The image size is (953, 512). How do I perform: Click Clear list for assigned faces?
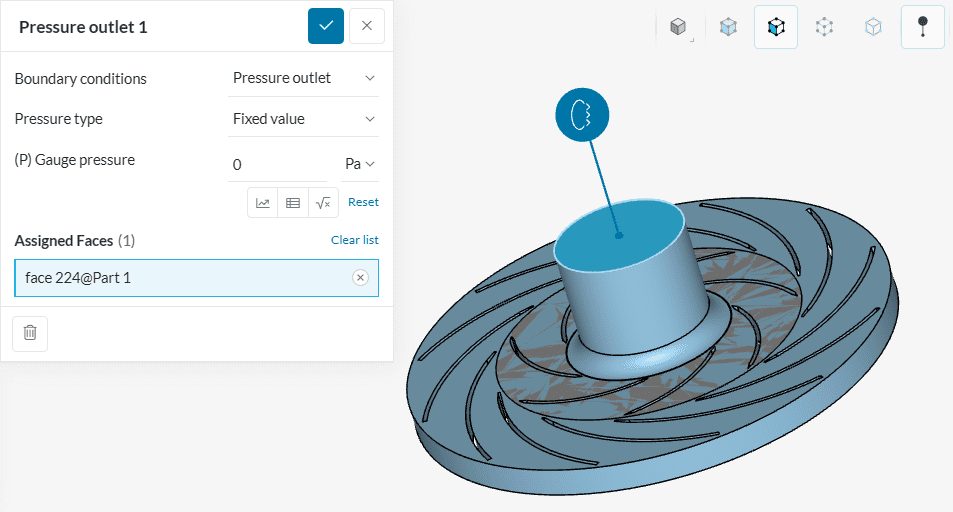(354, 240)
